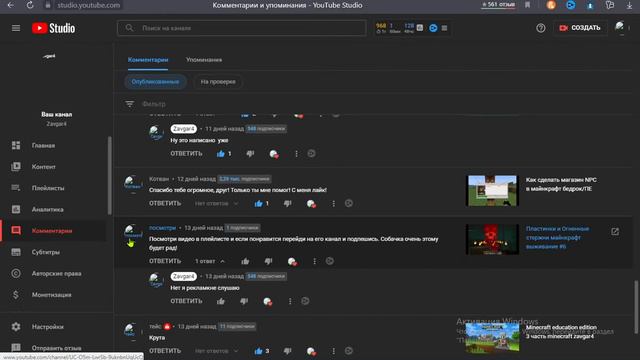The width and height of the screenshot is (640, 360).
Task: Open the account avatar menu
Action: tap(620, 27)
